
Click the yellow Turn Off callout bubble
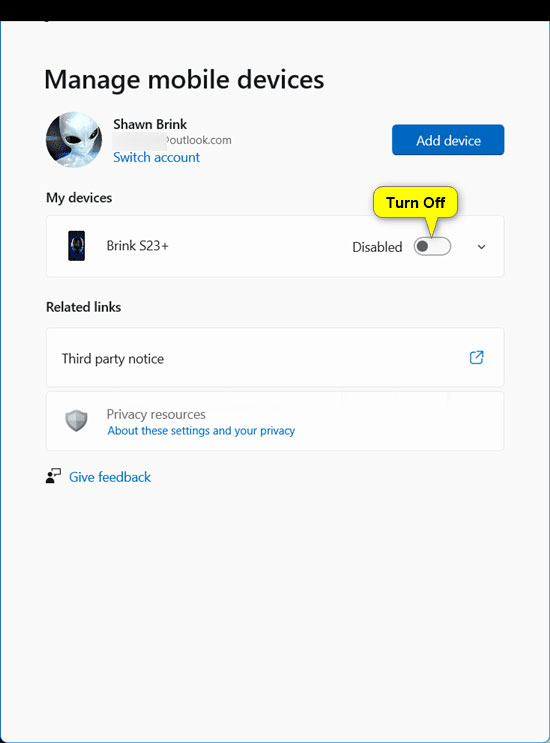click(415, 202)
